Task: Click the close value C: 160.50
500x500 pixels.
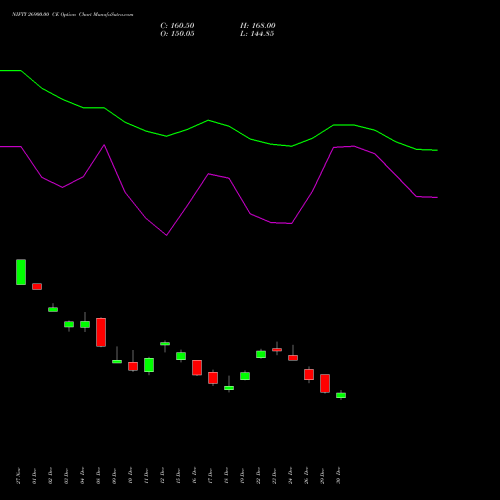Action: [x=177, y=26]
